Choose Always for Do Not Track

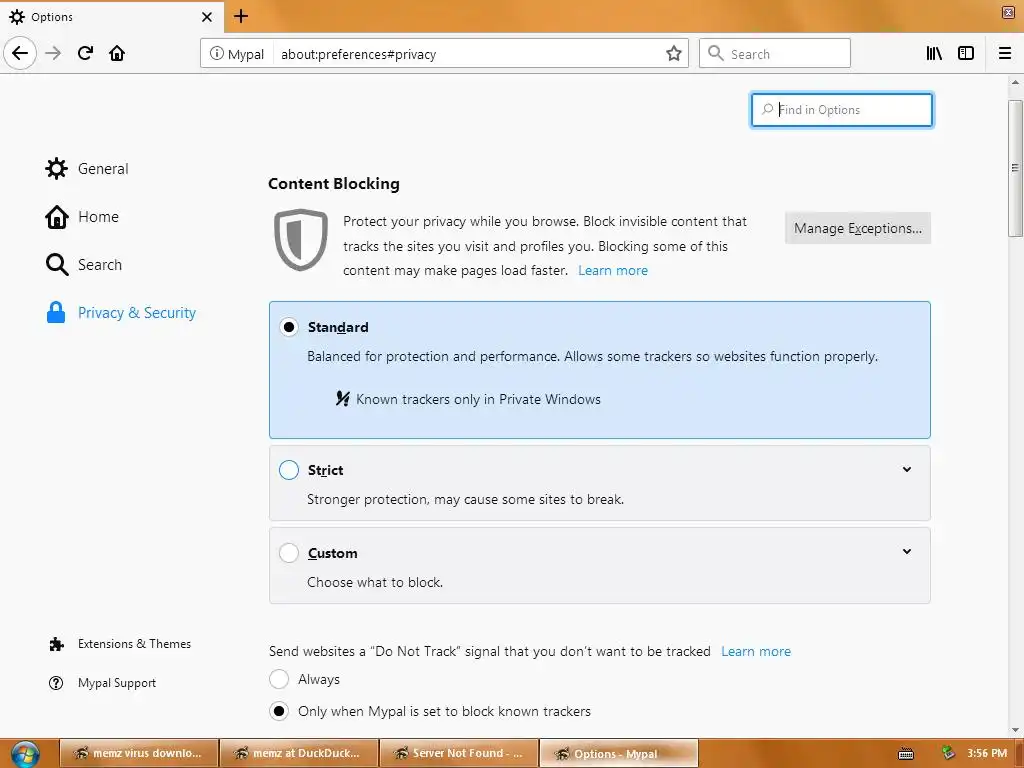tap(279, 679)
